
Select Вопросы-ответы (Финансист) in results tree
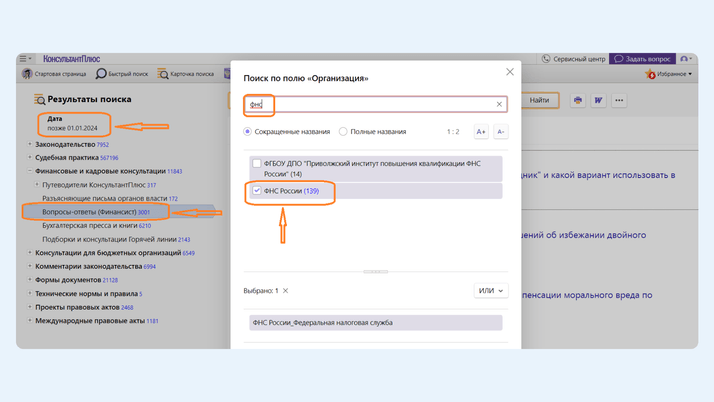click(95, 212)
